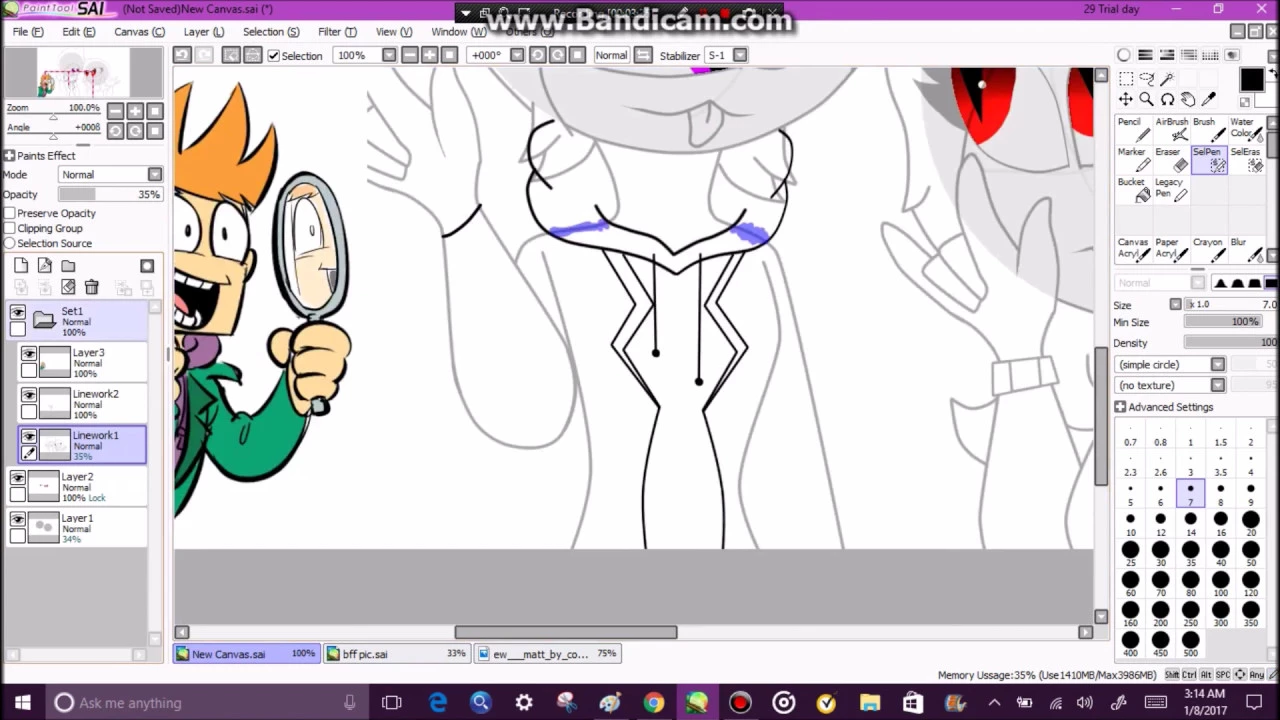Select the Crayon brush

[1209, 249]
